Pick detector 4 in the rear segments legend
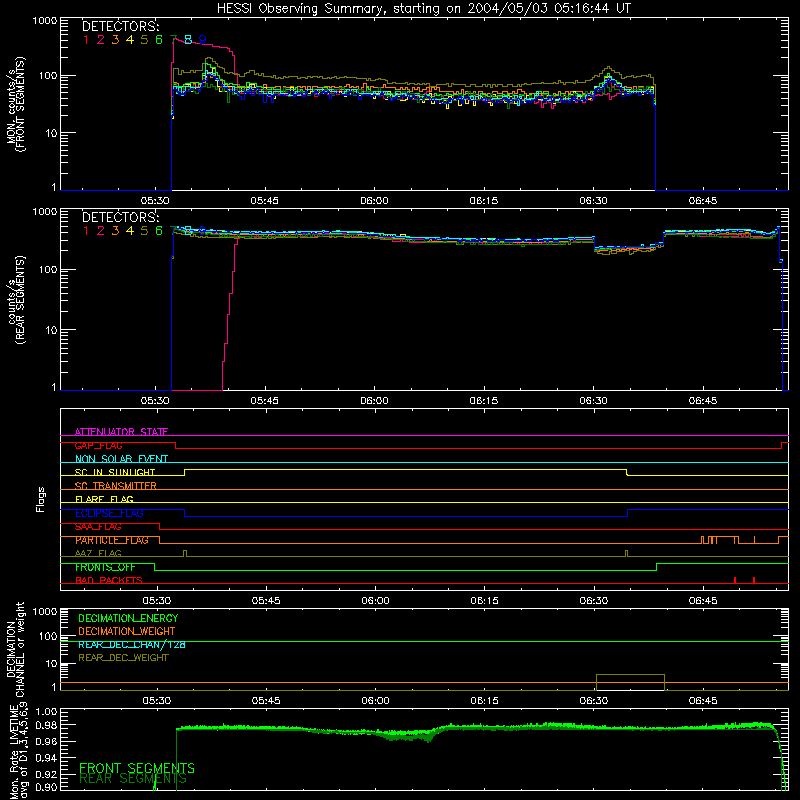The image size is (800, 800). tap(130, 231)
